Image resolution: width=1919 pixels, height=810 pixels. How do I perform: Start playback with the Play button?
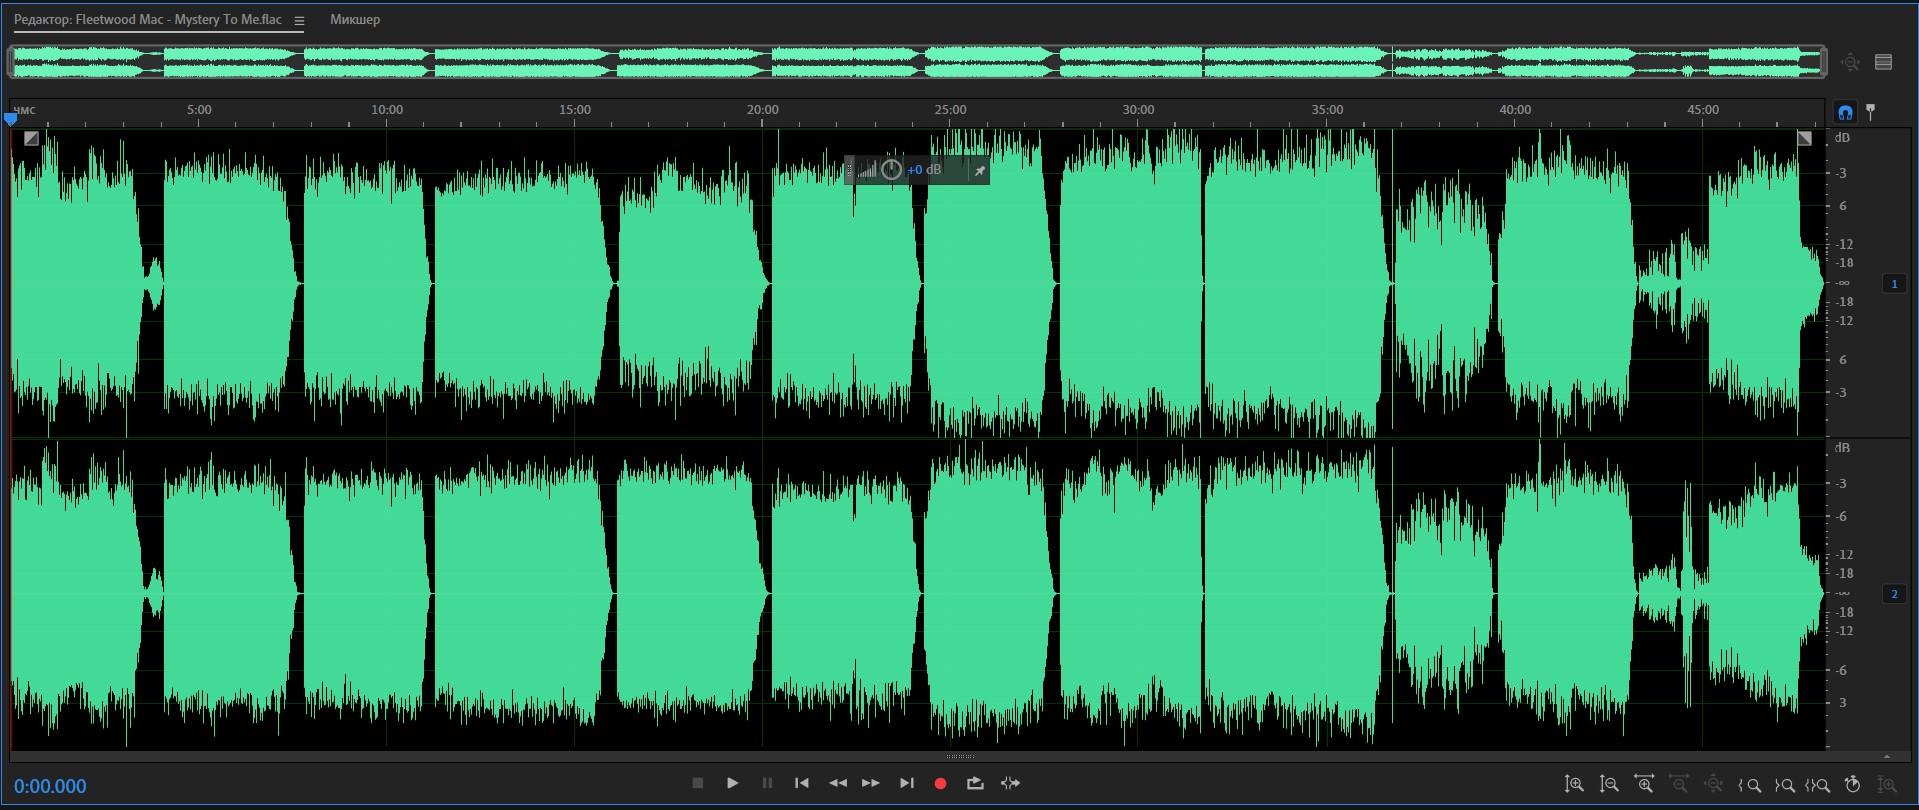[x=732, y=783]
